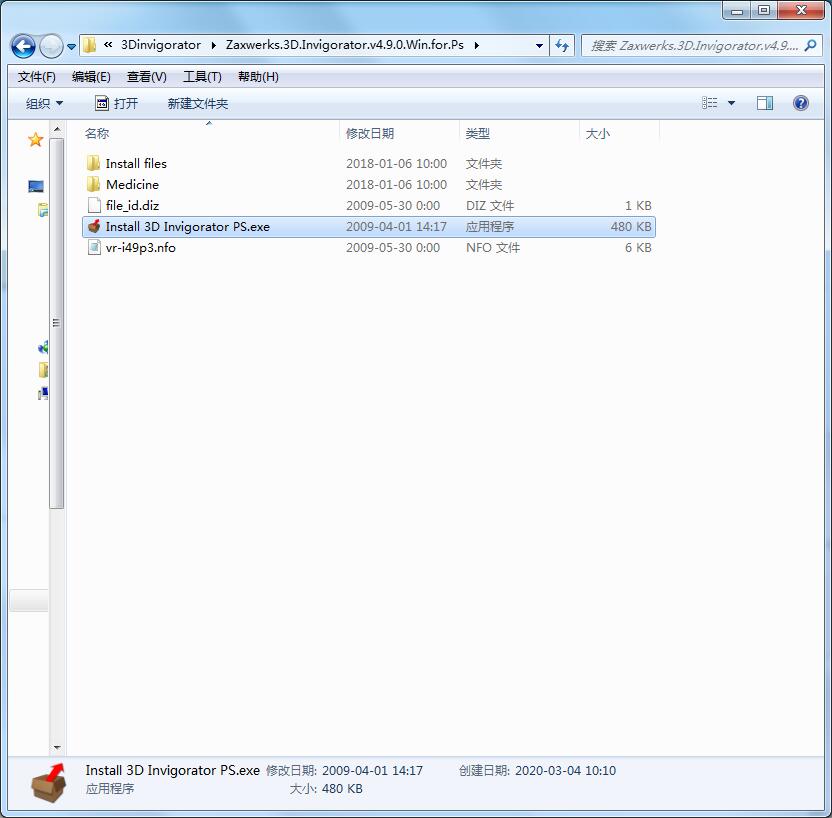Open the 组织 dropdown menu

point(45,103)
